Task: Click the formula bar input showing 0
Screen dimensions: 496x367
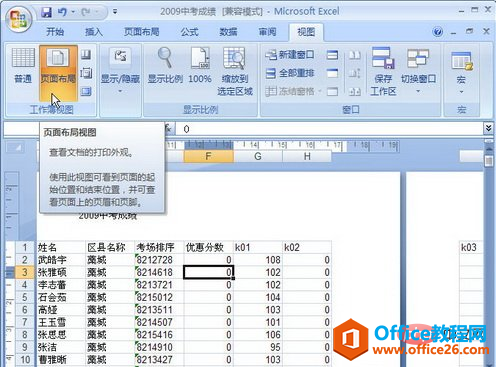Action: point(329,129)
